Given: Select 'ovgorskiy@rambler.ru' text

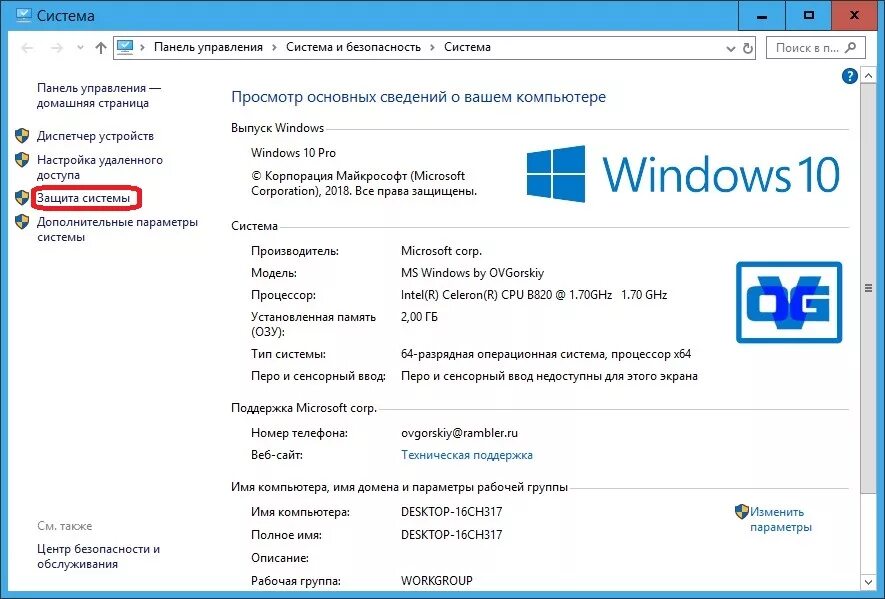Looking at the screenshot, I should (x=459, y=433).
